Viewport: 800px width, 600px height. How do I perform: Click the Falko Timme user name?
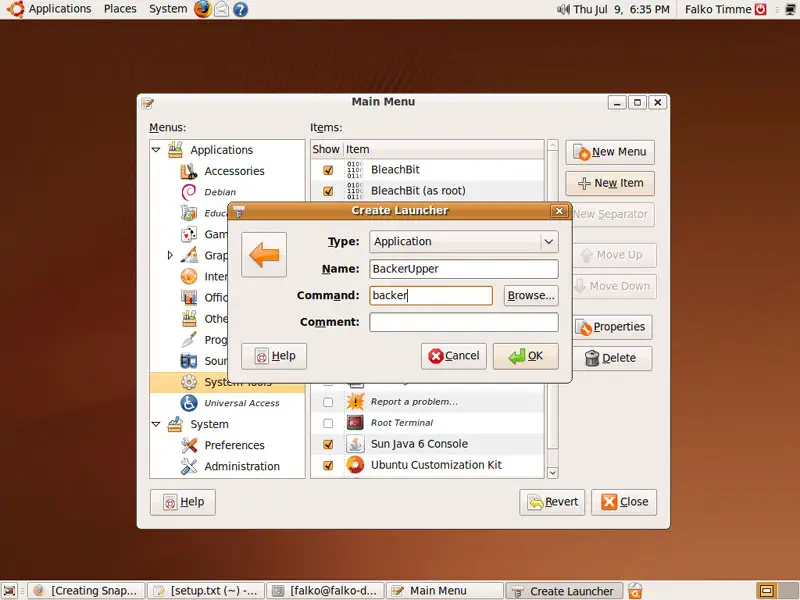(718, 9)
